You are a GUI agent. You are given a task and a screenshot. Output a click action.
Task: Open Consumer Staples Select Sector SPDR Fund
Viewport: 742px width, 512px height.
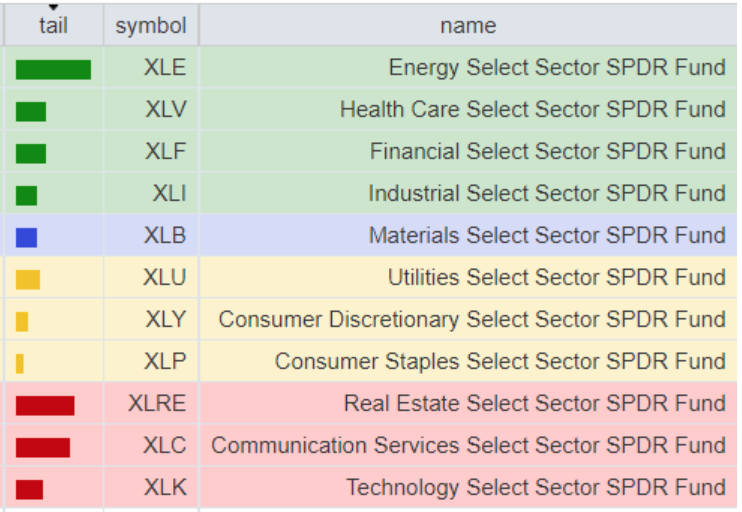click(x=500, y=362)
